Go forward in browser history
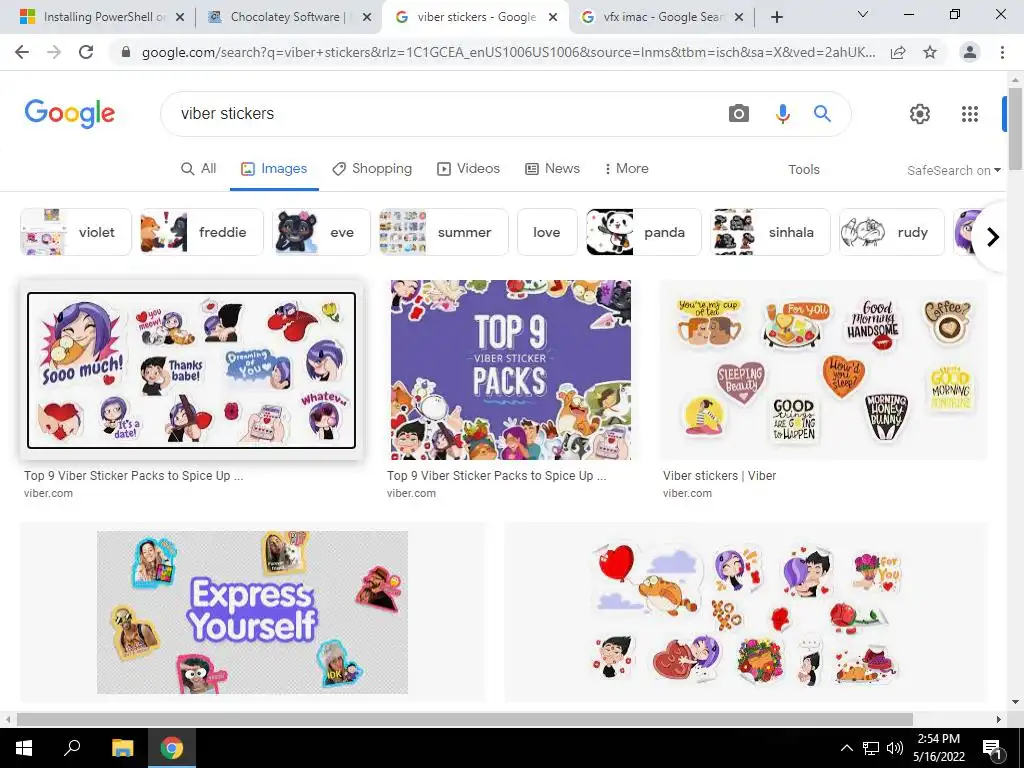This screenshot has height=768, width=1024. coord(54,52)
